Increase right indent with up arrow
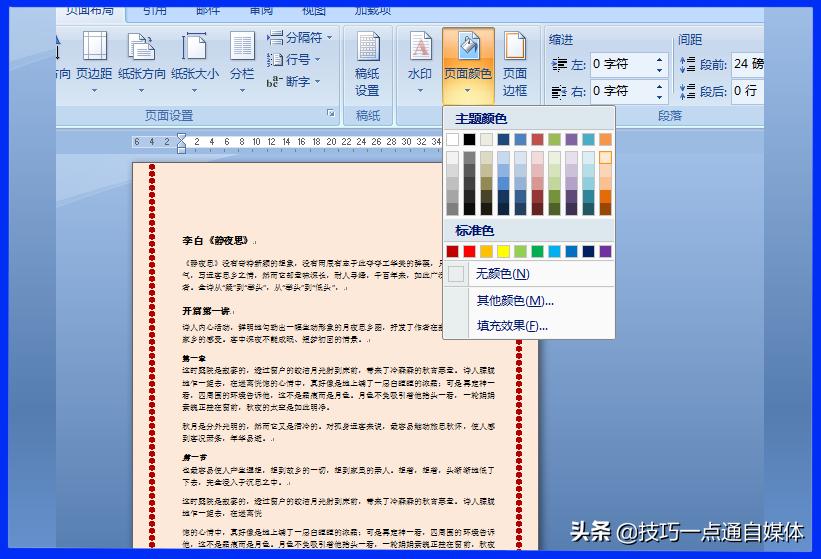This screenshot has height=559, width=821. (660, 86)
